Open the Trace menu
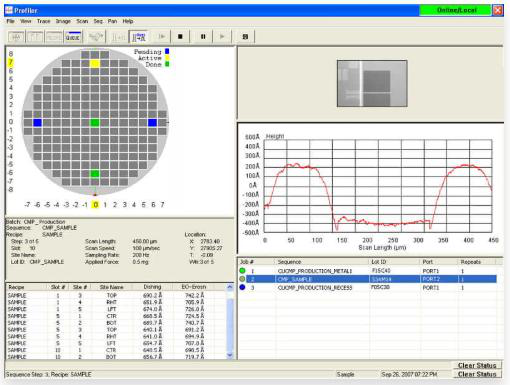510x385 pixels. pos(44,21)
